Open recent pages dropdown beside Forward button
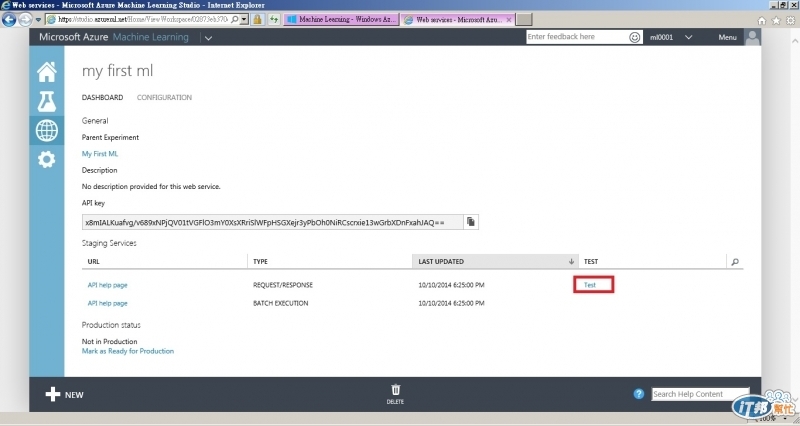Screen dimensions: 800x426 [38, 20]
